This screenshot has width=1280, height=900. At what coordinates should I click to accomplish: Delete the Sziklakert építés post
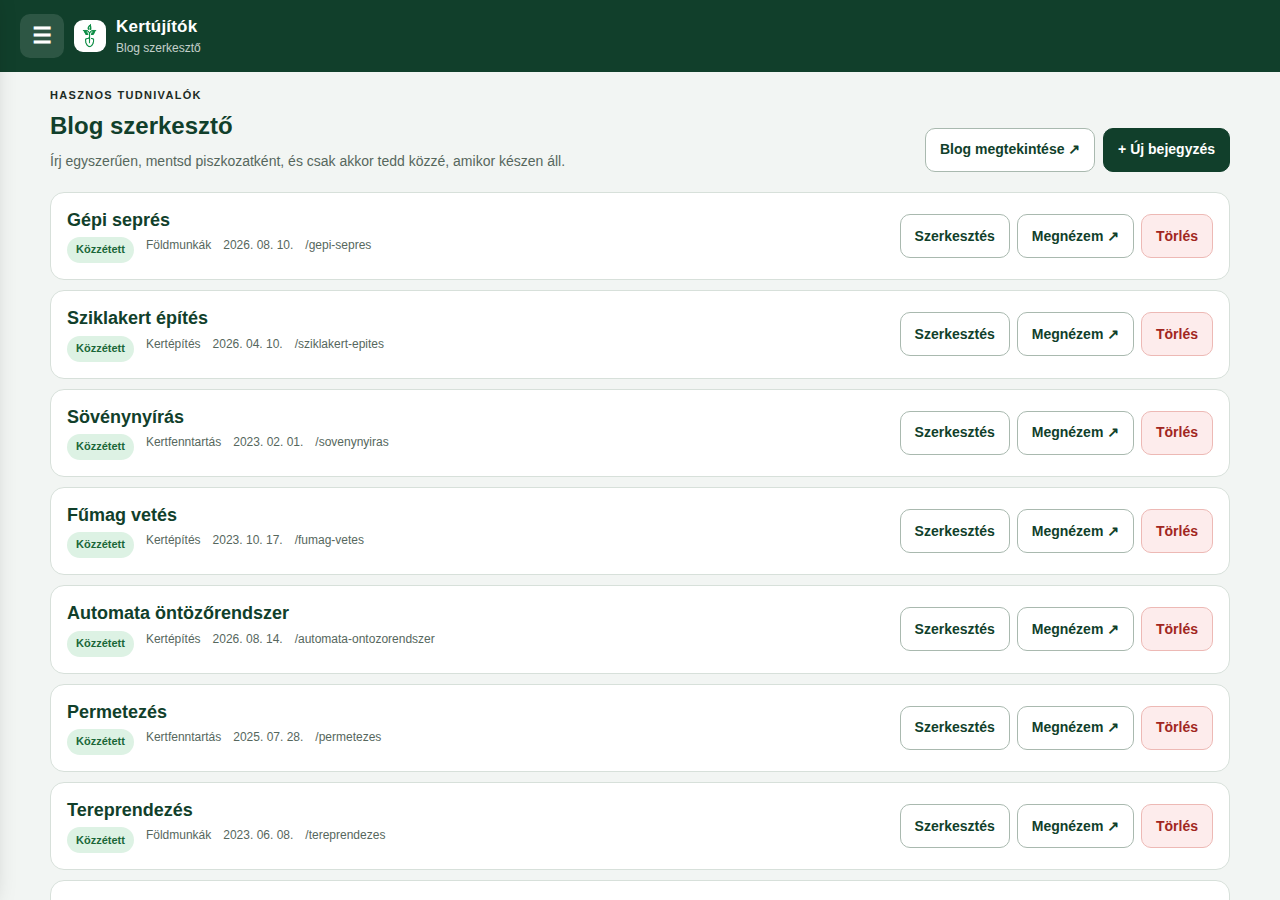(1177, 334)
